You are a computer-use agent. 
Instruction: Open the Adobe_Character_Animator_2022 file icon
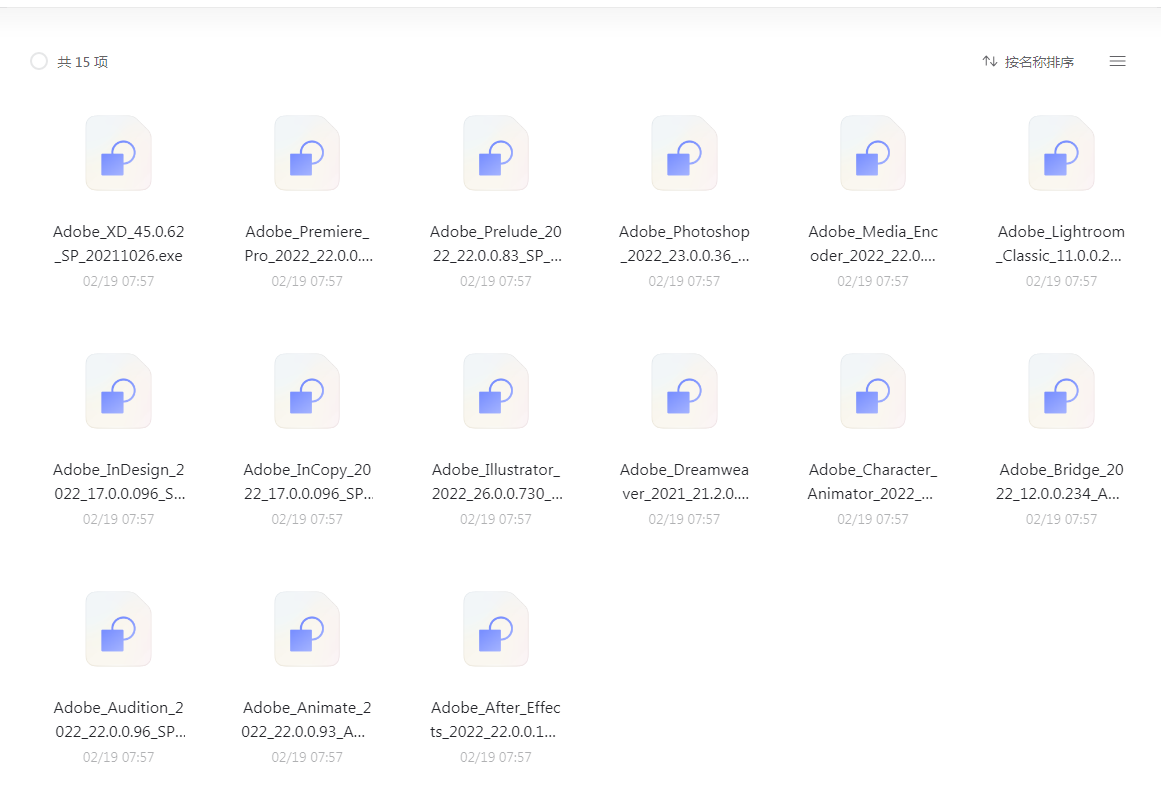point(872,392)
